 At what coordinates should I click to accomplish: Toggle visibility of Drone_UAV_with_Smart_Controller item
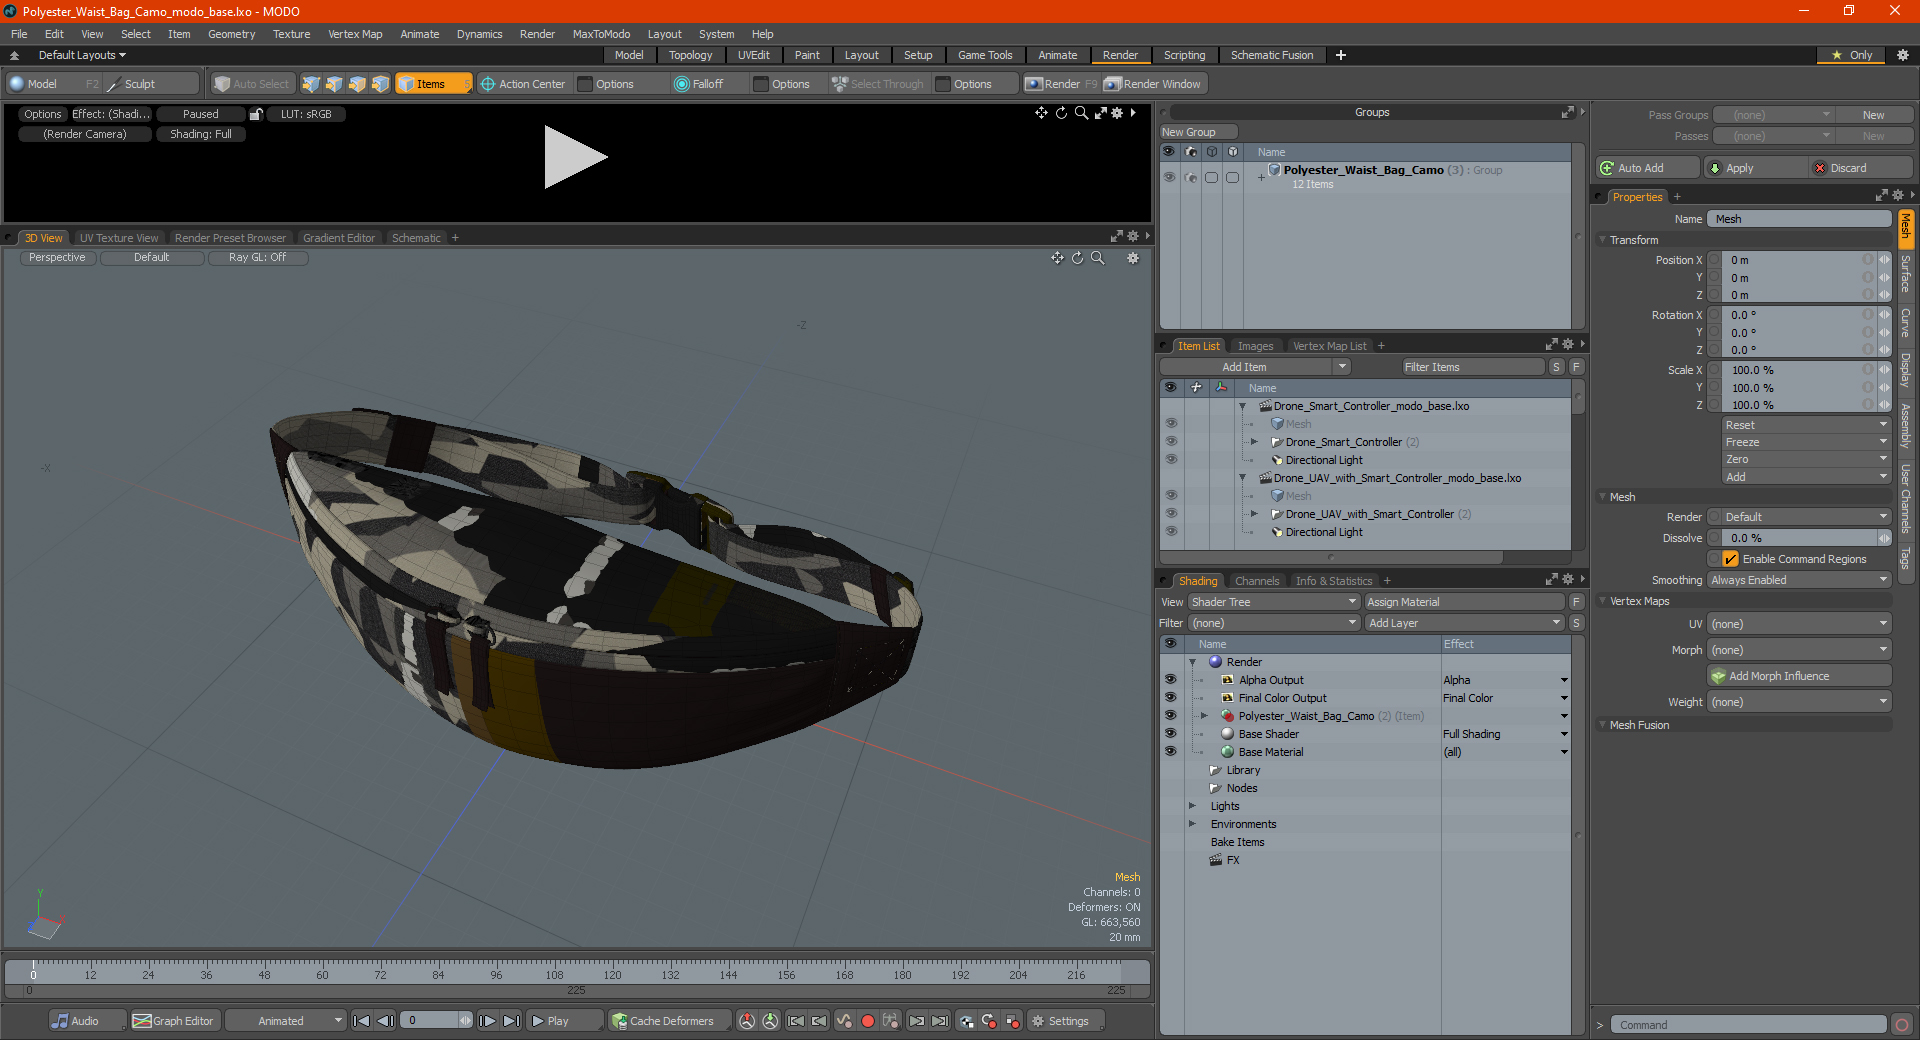pos(1171,514)
